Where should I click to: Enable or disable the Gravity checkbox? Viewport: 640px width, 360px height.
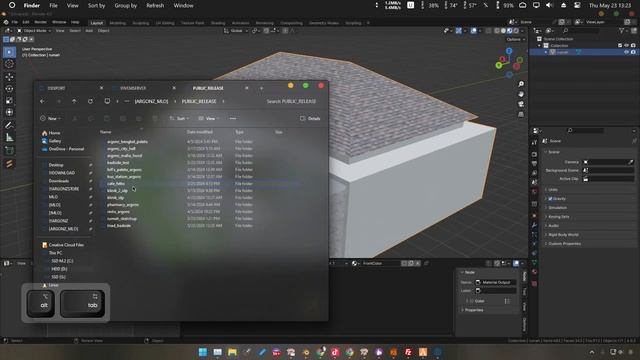pyautogui.click(x=550, y=199)
